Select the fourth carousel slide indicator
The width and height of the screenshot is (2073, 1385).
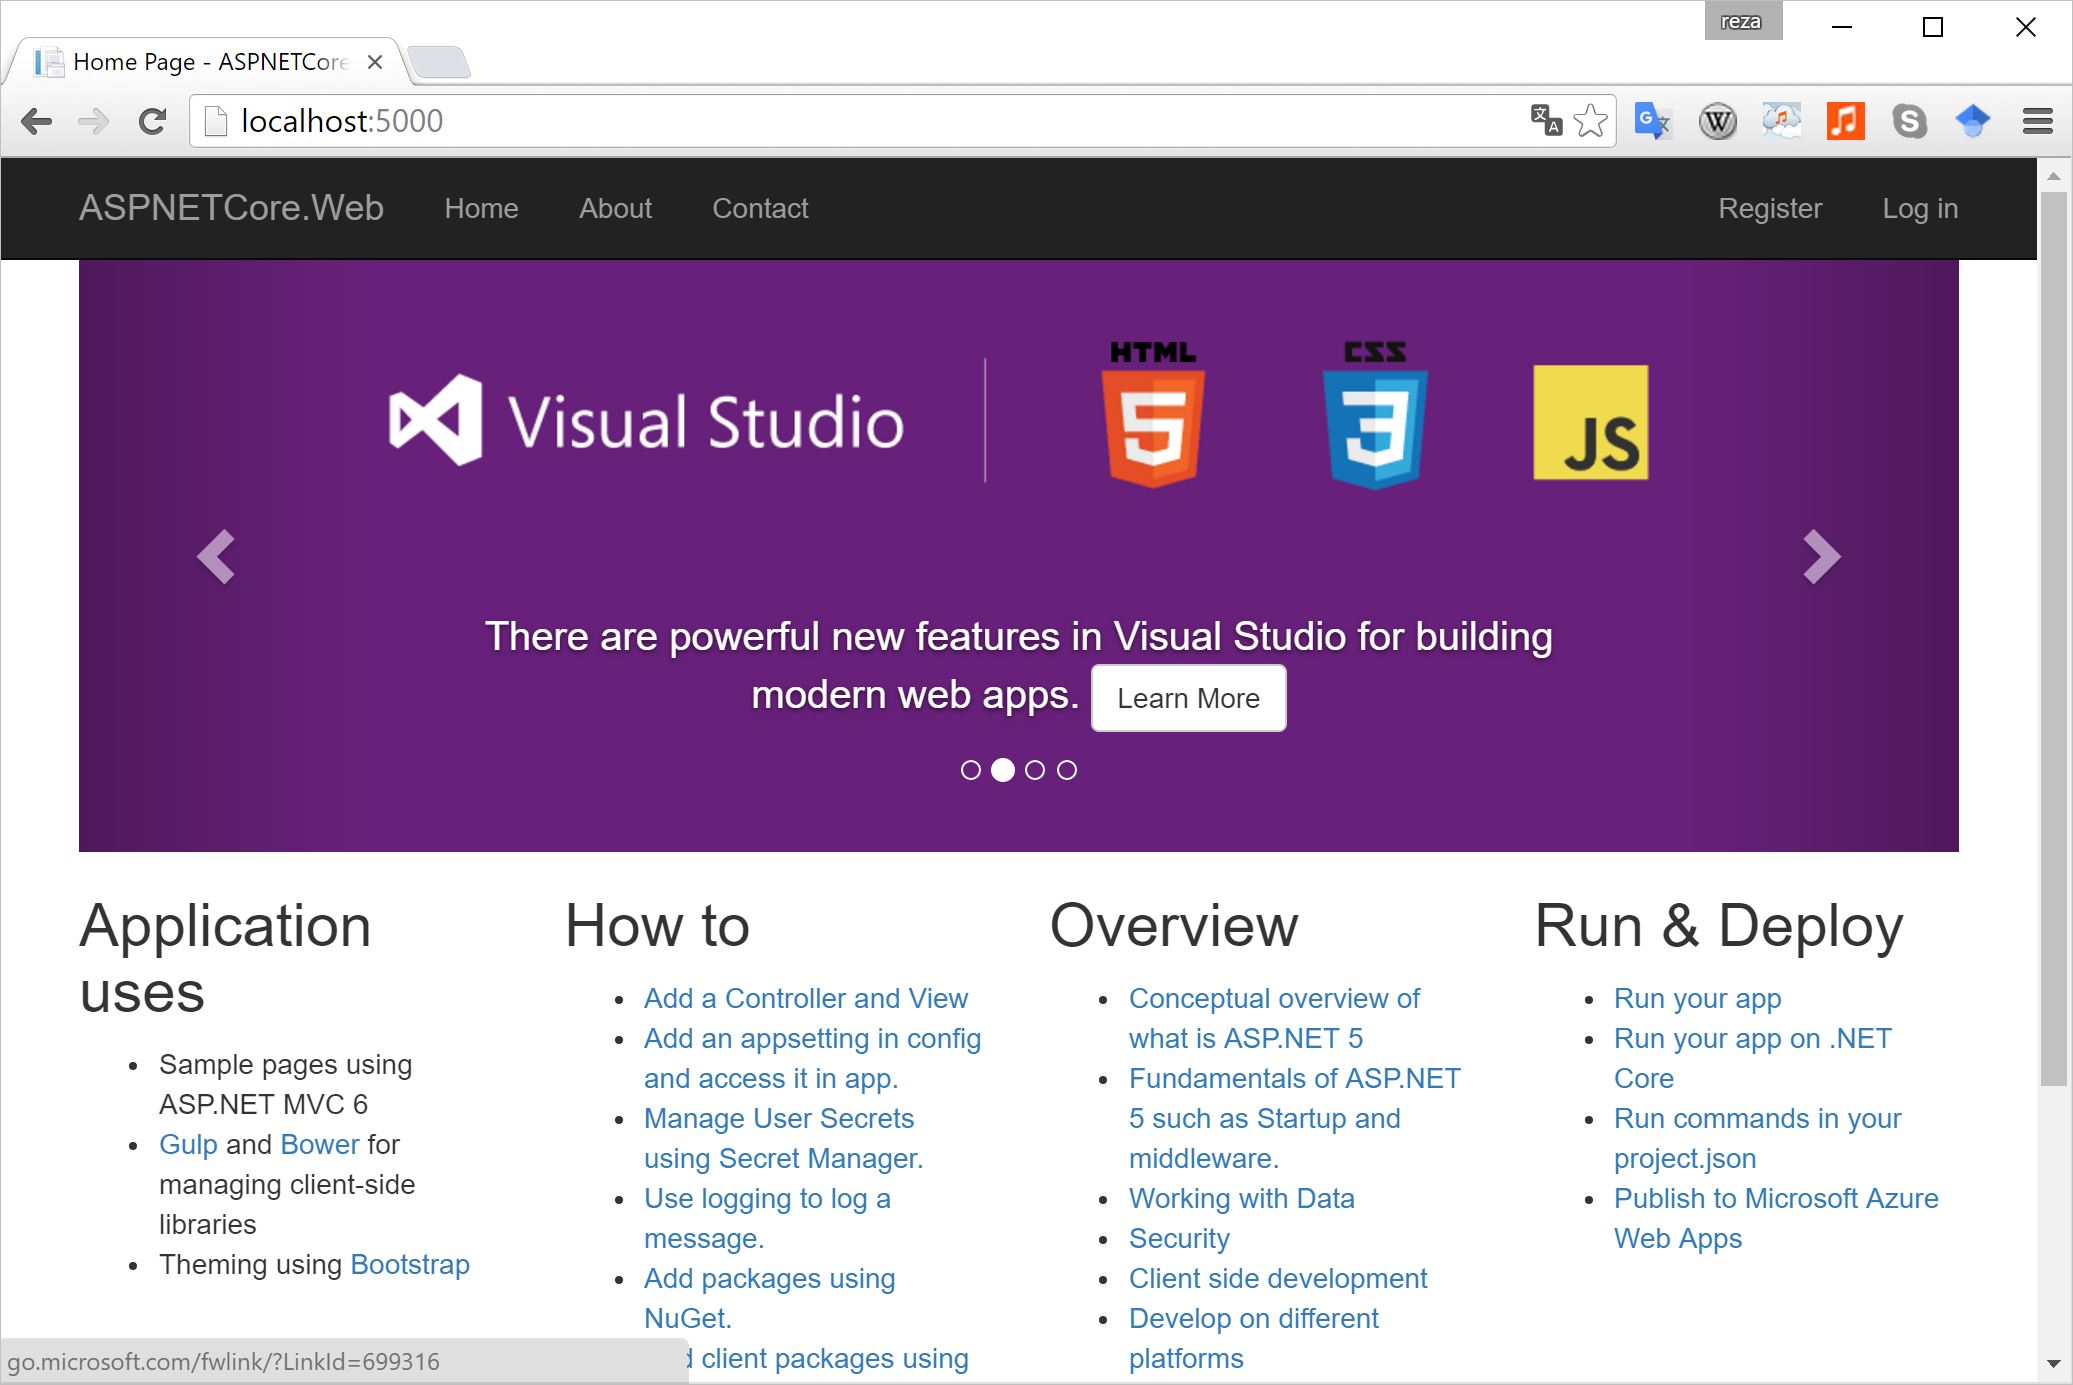(x=1067, y=770)
